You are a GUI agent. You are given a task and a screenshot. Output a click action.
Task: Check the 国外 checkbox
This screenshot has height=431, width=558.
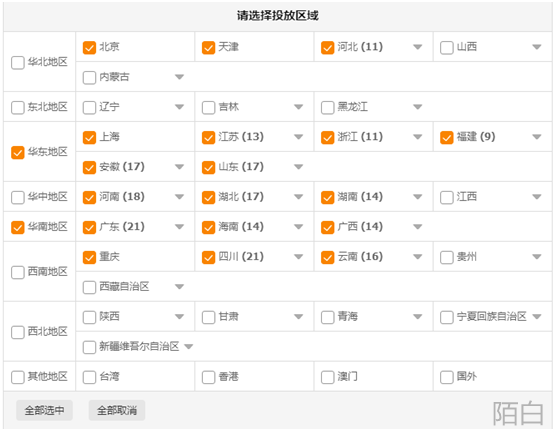click(x=447, y=377)
